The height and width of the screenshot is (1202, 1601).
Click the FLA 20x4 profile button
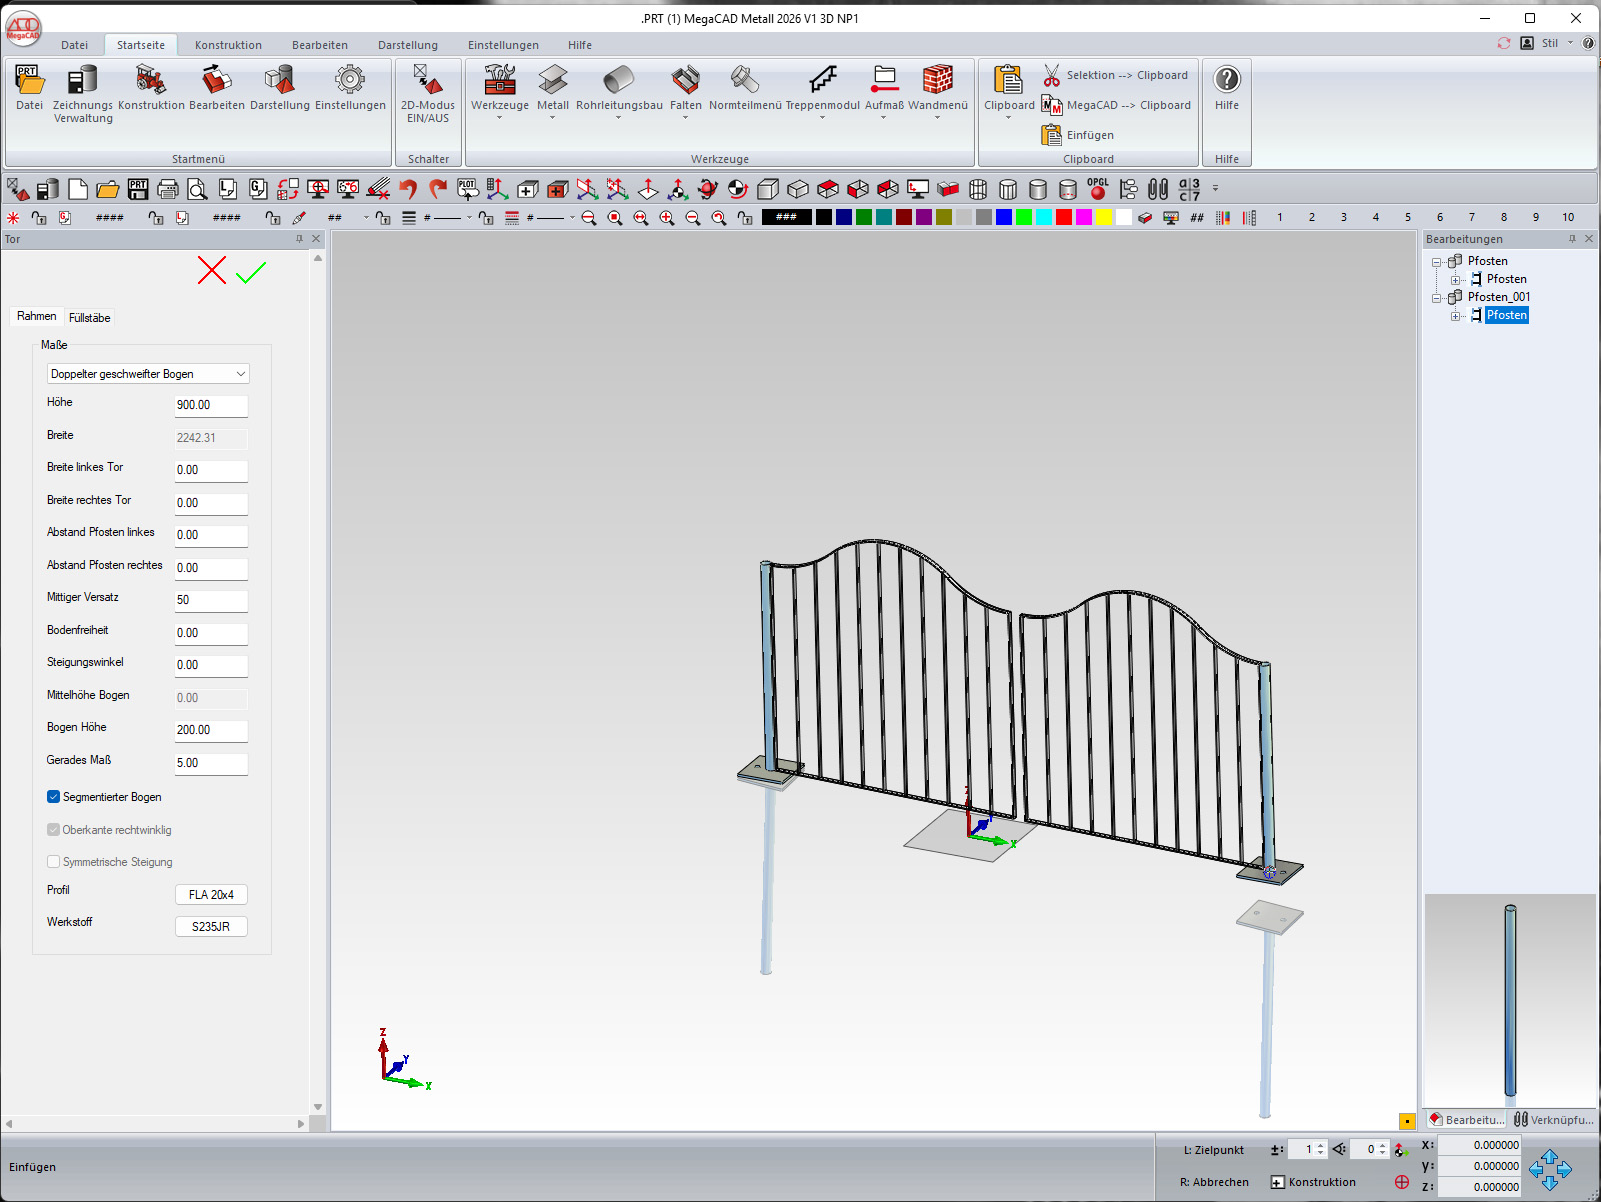211,895
